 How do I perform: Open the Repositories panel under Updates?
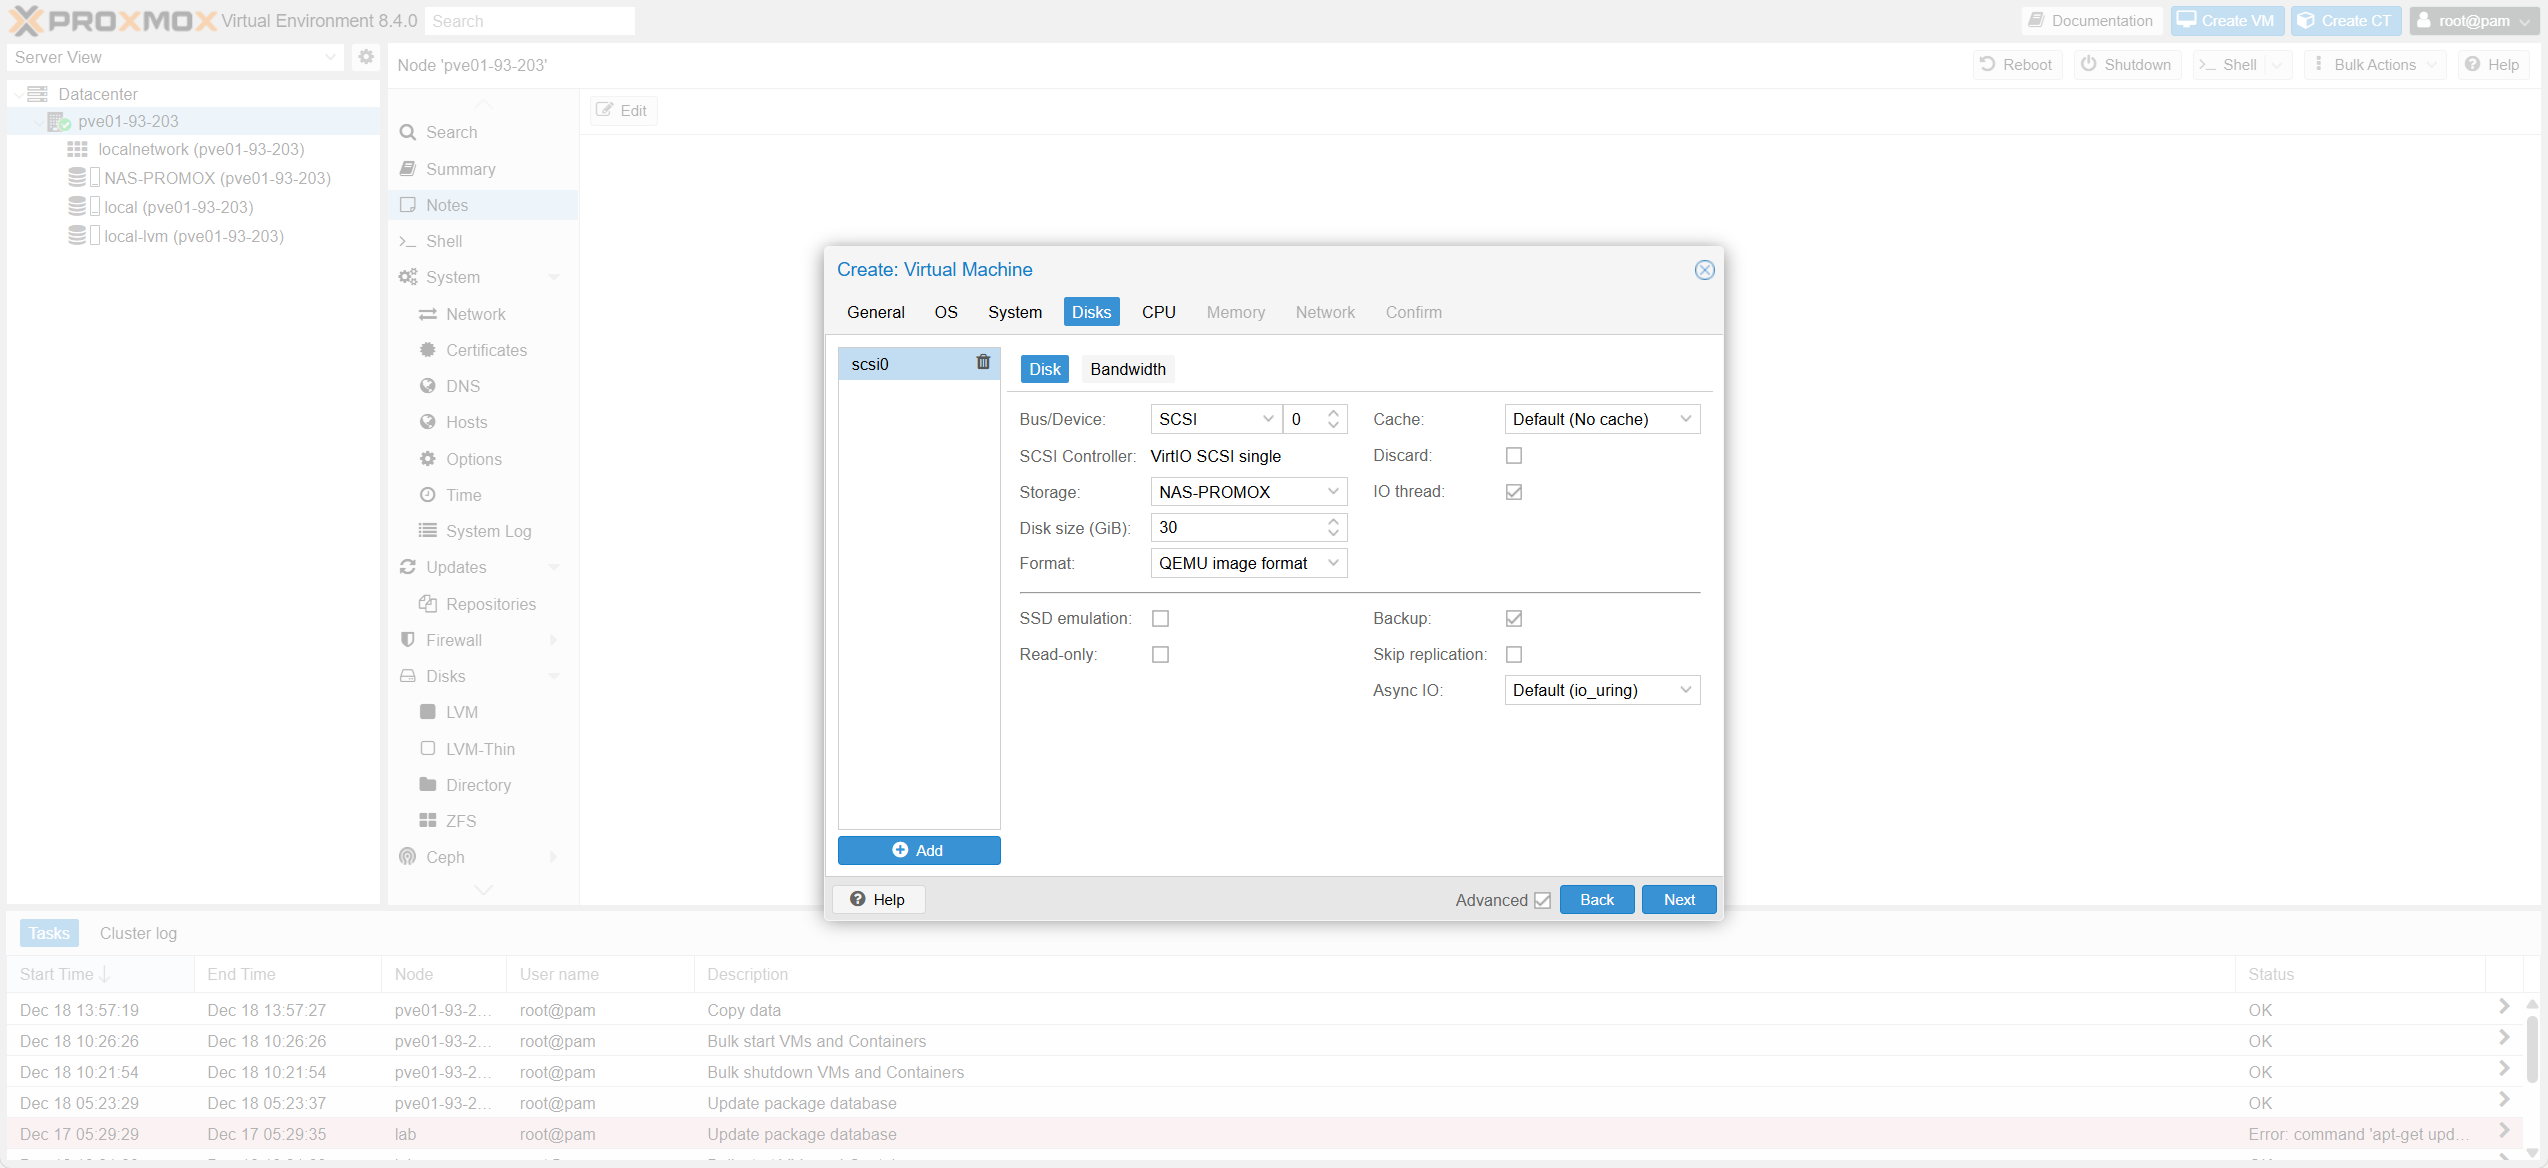[x=491, y=604]
